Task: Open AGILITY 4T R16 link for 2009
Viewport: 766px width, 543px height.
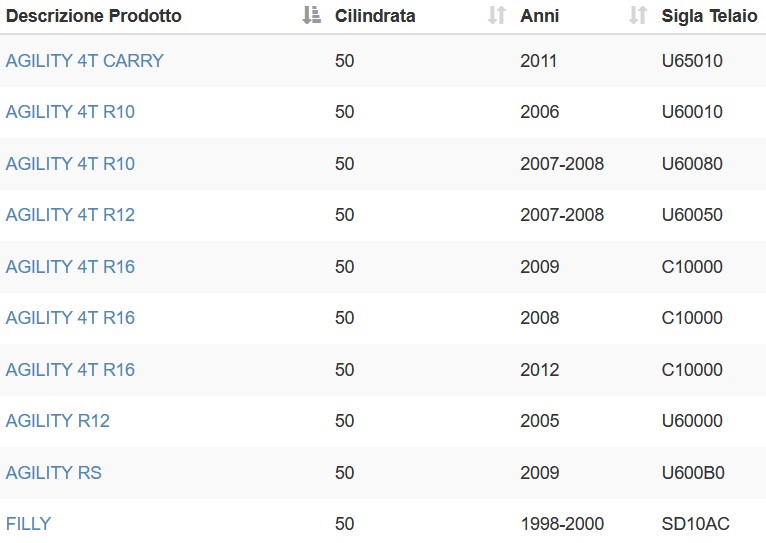Action: [70, 267]
